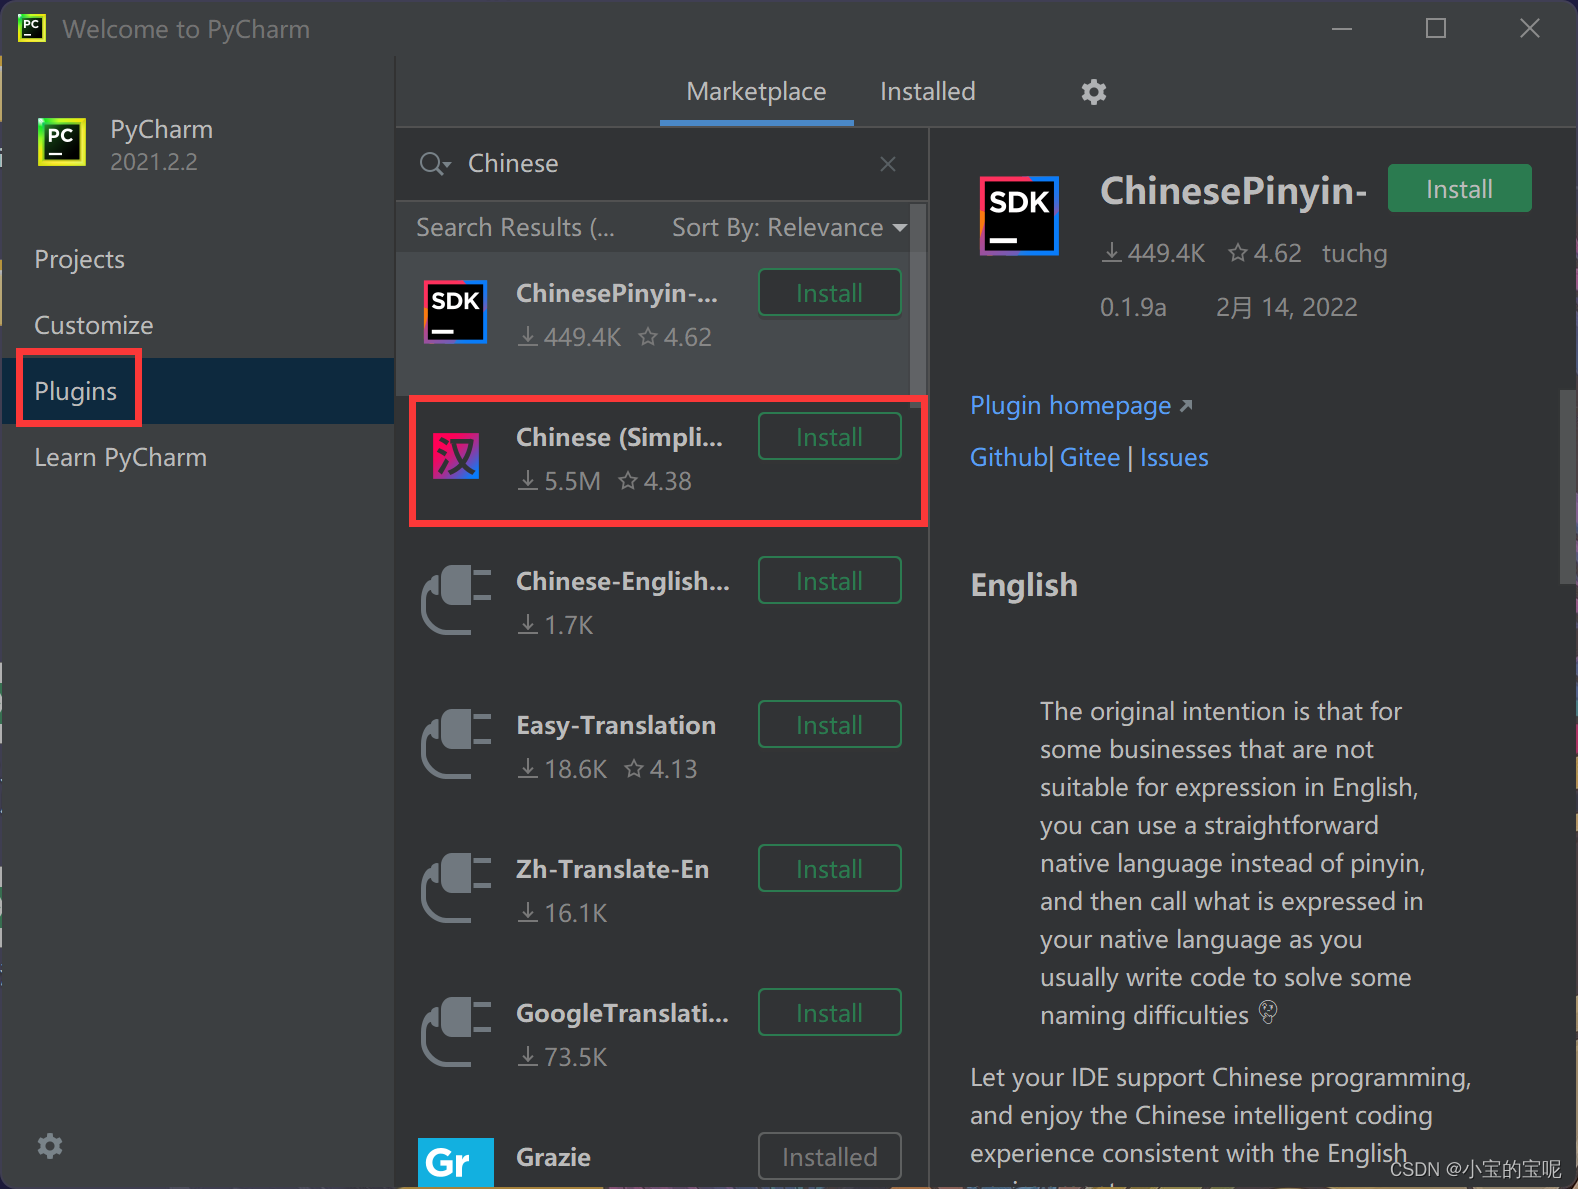
Task: Click the ChinesePinyin SDK plugin icon in list
Action: 455,312
